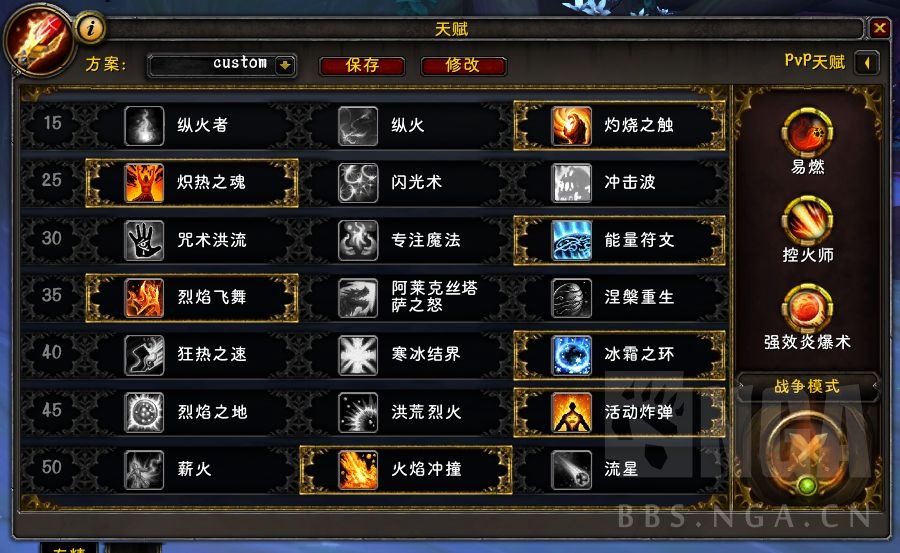Viewport: 900px width, 553px height.
Task: Click the 控火师 PvP talent icon
Action: pos(807,221)
